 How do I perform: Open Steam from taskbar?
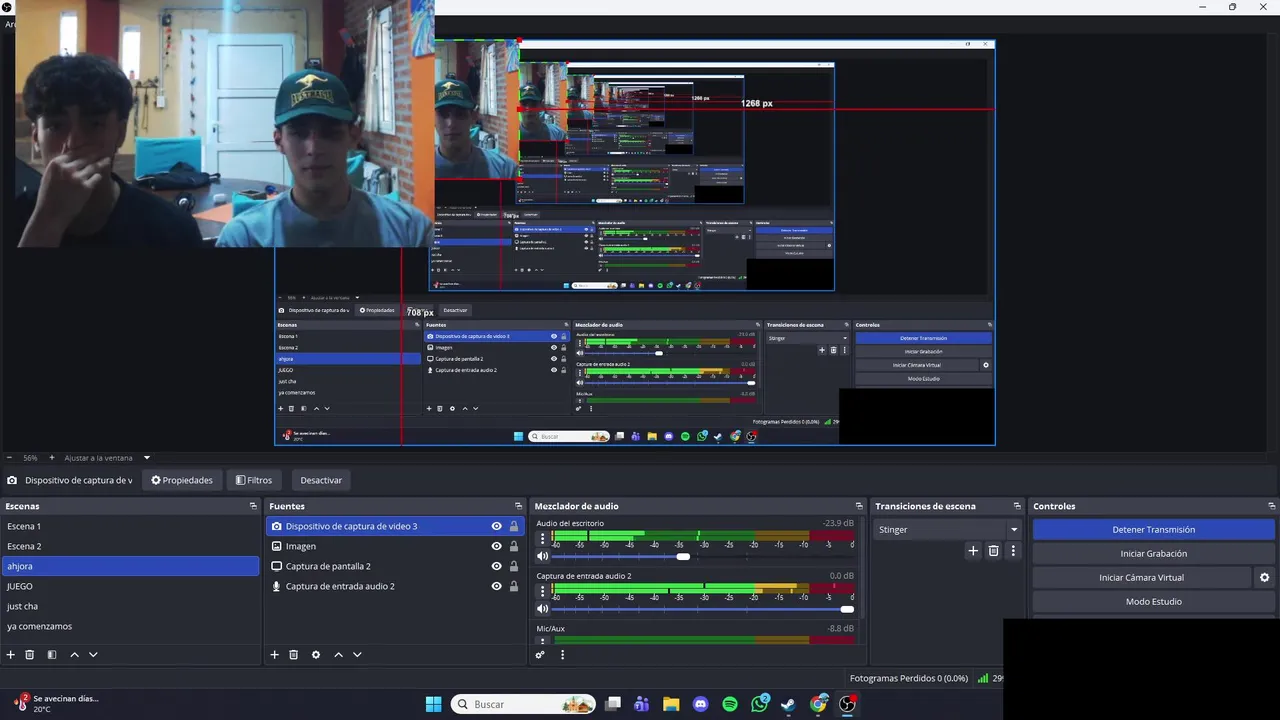click(x=789, y=704)
